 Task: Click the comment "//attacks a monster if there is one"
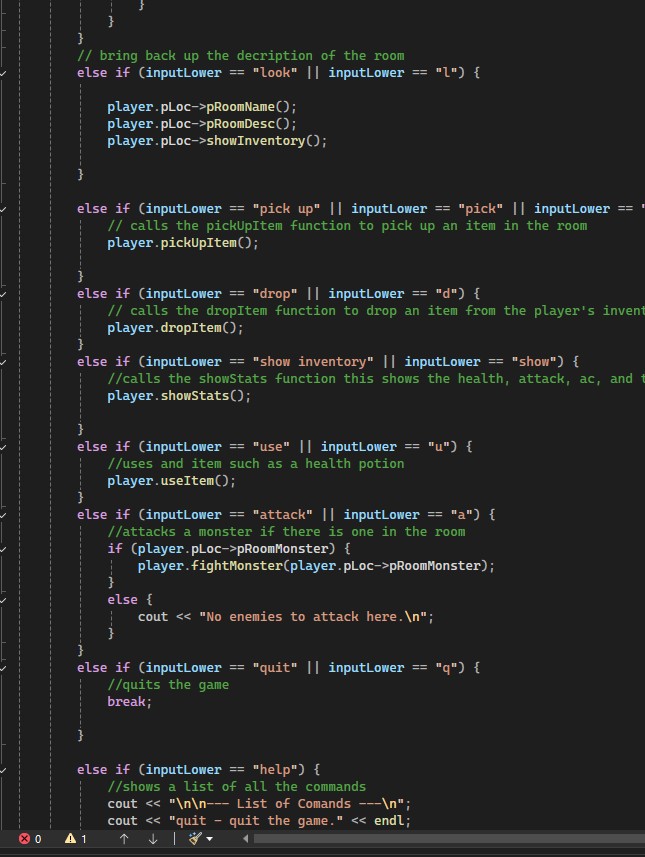(x=286, y=532)
